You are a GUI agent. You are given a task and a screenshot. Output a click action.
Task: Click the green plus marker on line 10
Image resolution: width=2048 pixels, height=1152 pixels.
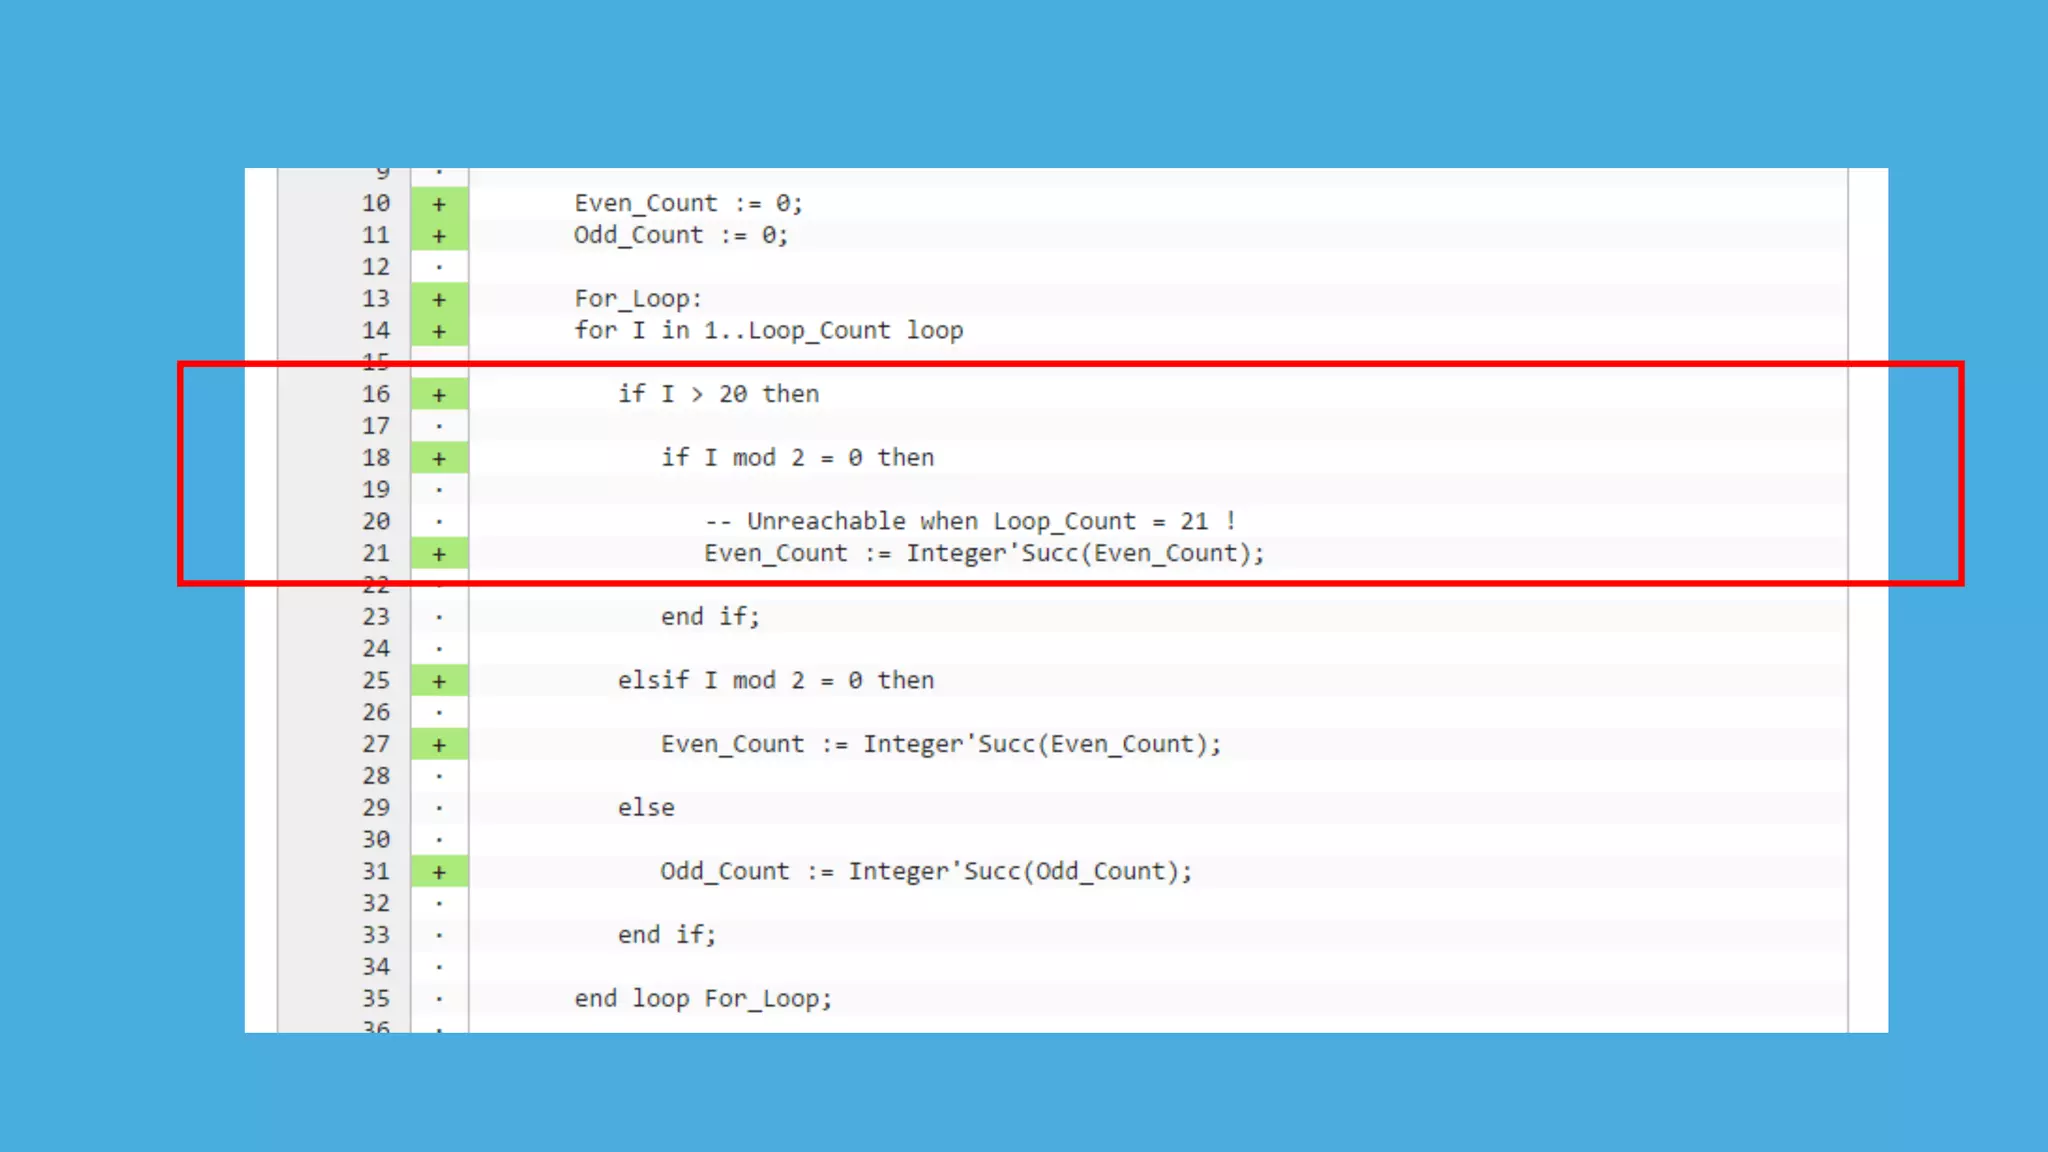[x=439, y=204]
